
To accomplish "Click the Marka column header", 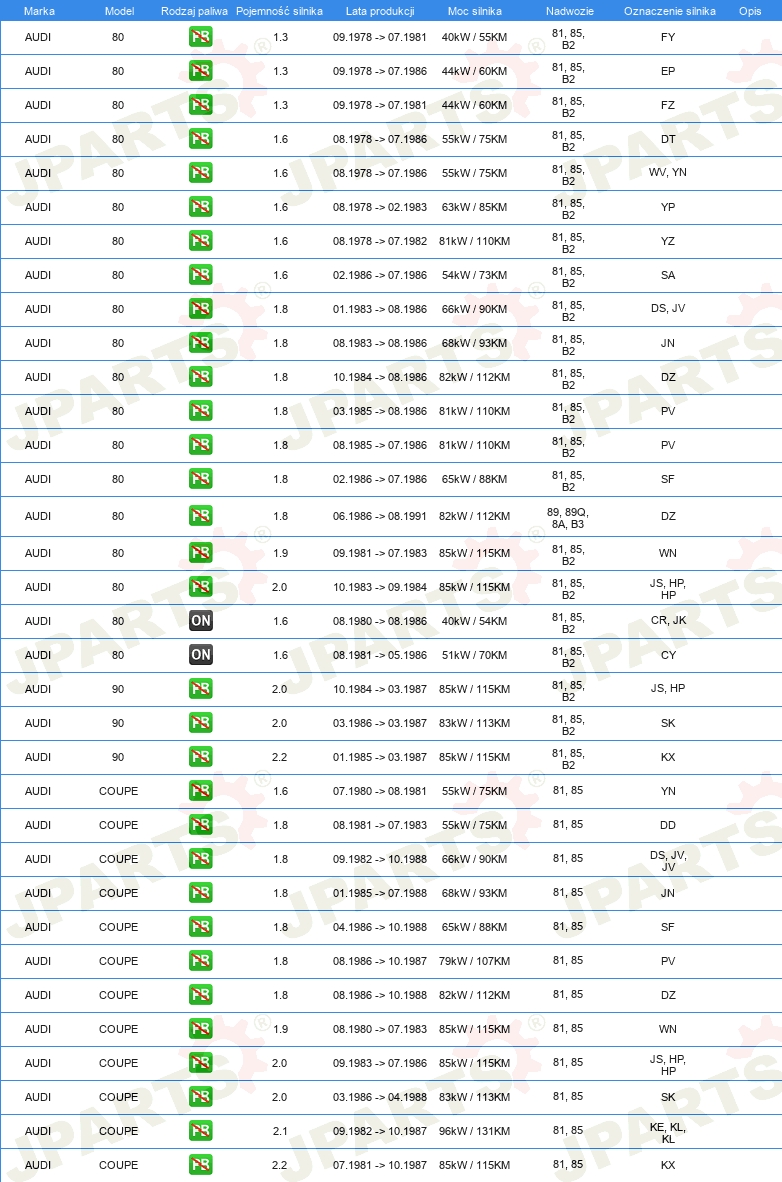I will [39, 11].
